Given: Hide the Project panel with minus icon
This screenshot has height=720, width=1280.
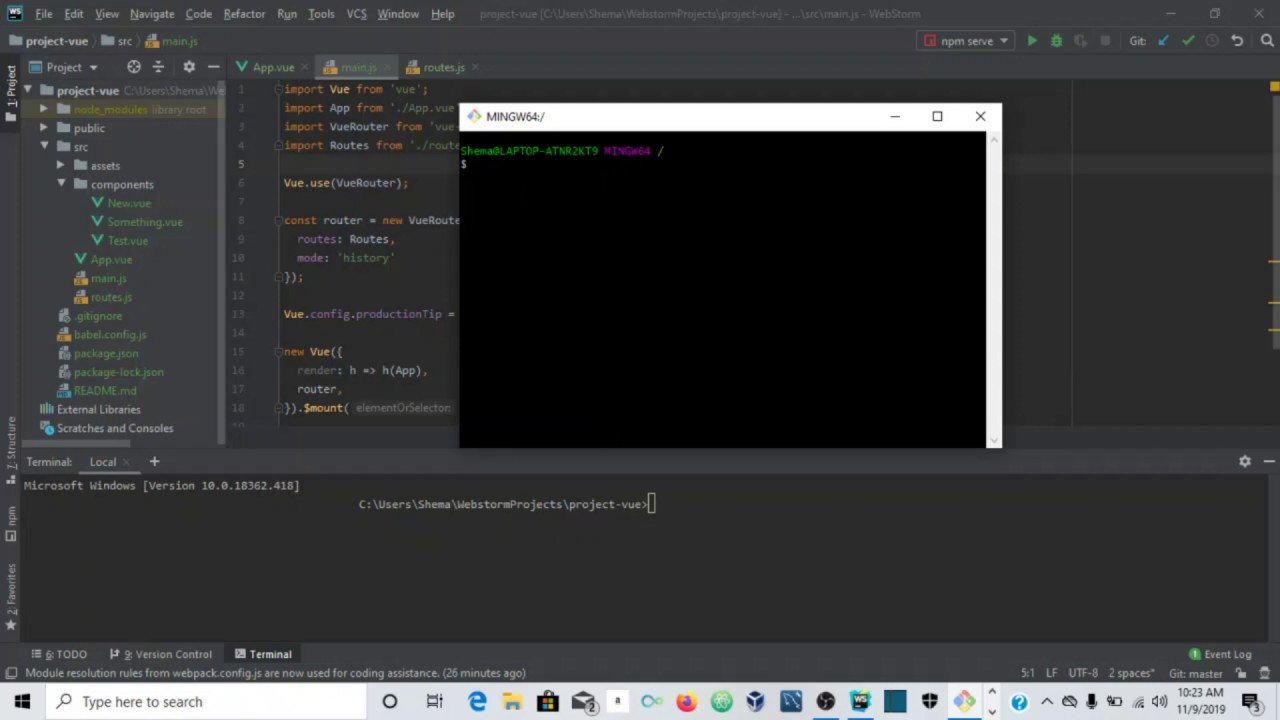Looking at the screenshot, I should click(x=213, y=67).
